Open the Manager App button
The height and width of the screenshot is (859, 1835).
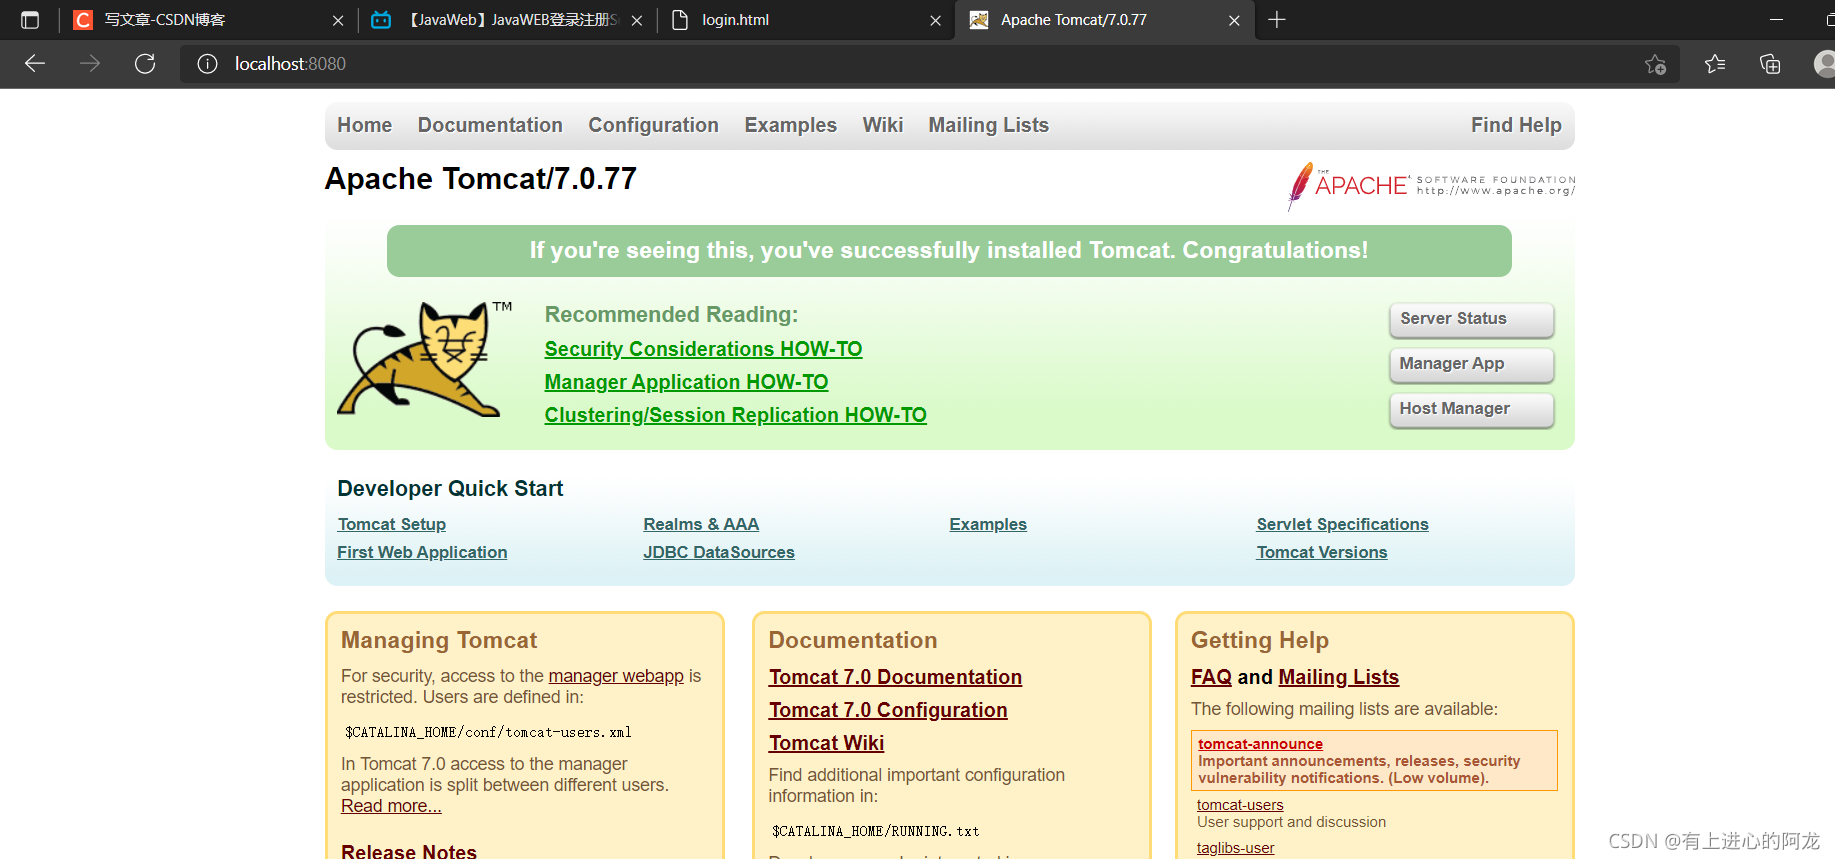point(1471,364)
